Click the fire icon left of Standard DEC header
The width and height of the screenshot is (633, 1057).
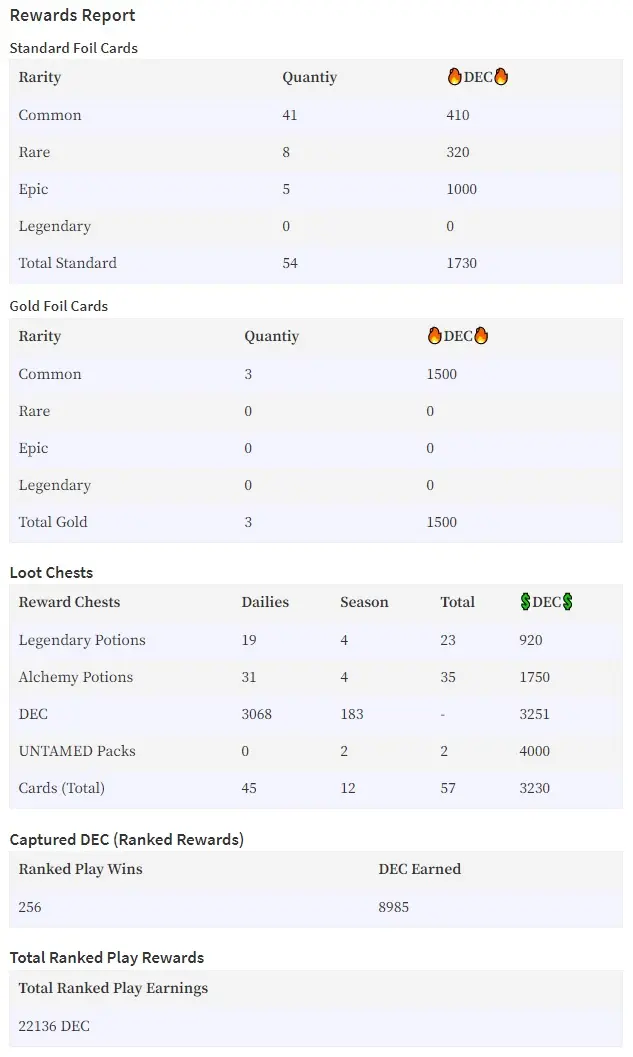pos(455,77)
